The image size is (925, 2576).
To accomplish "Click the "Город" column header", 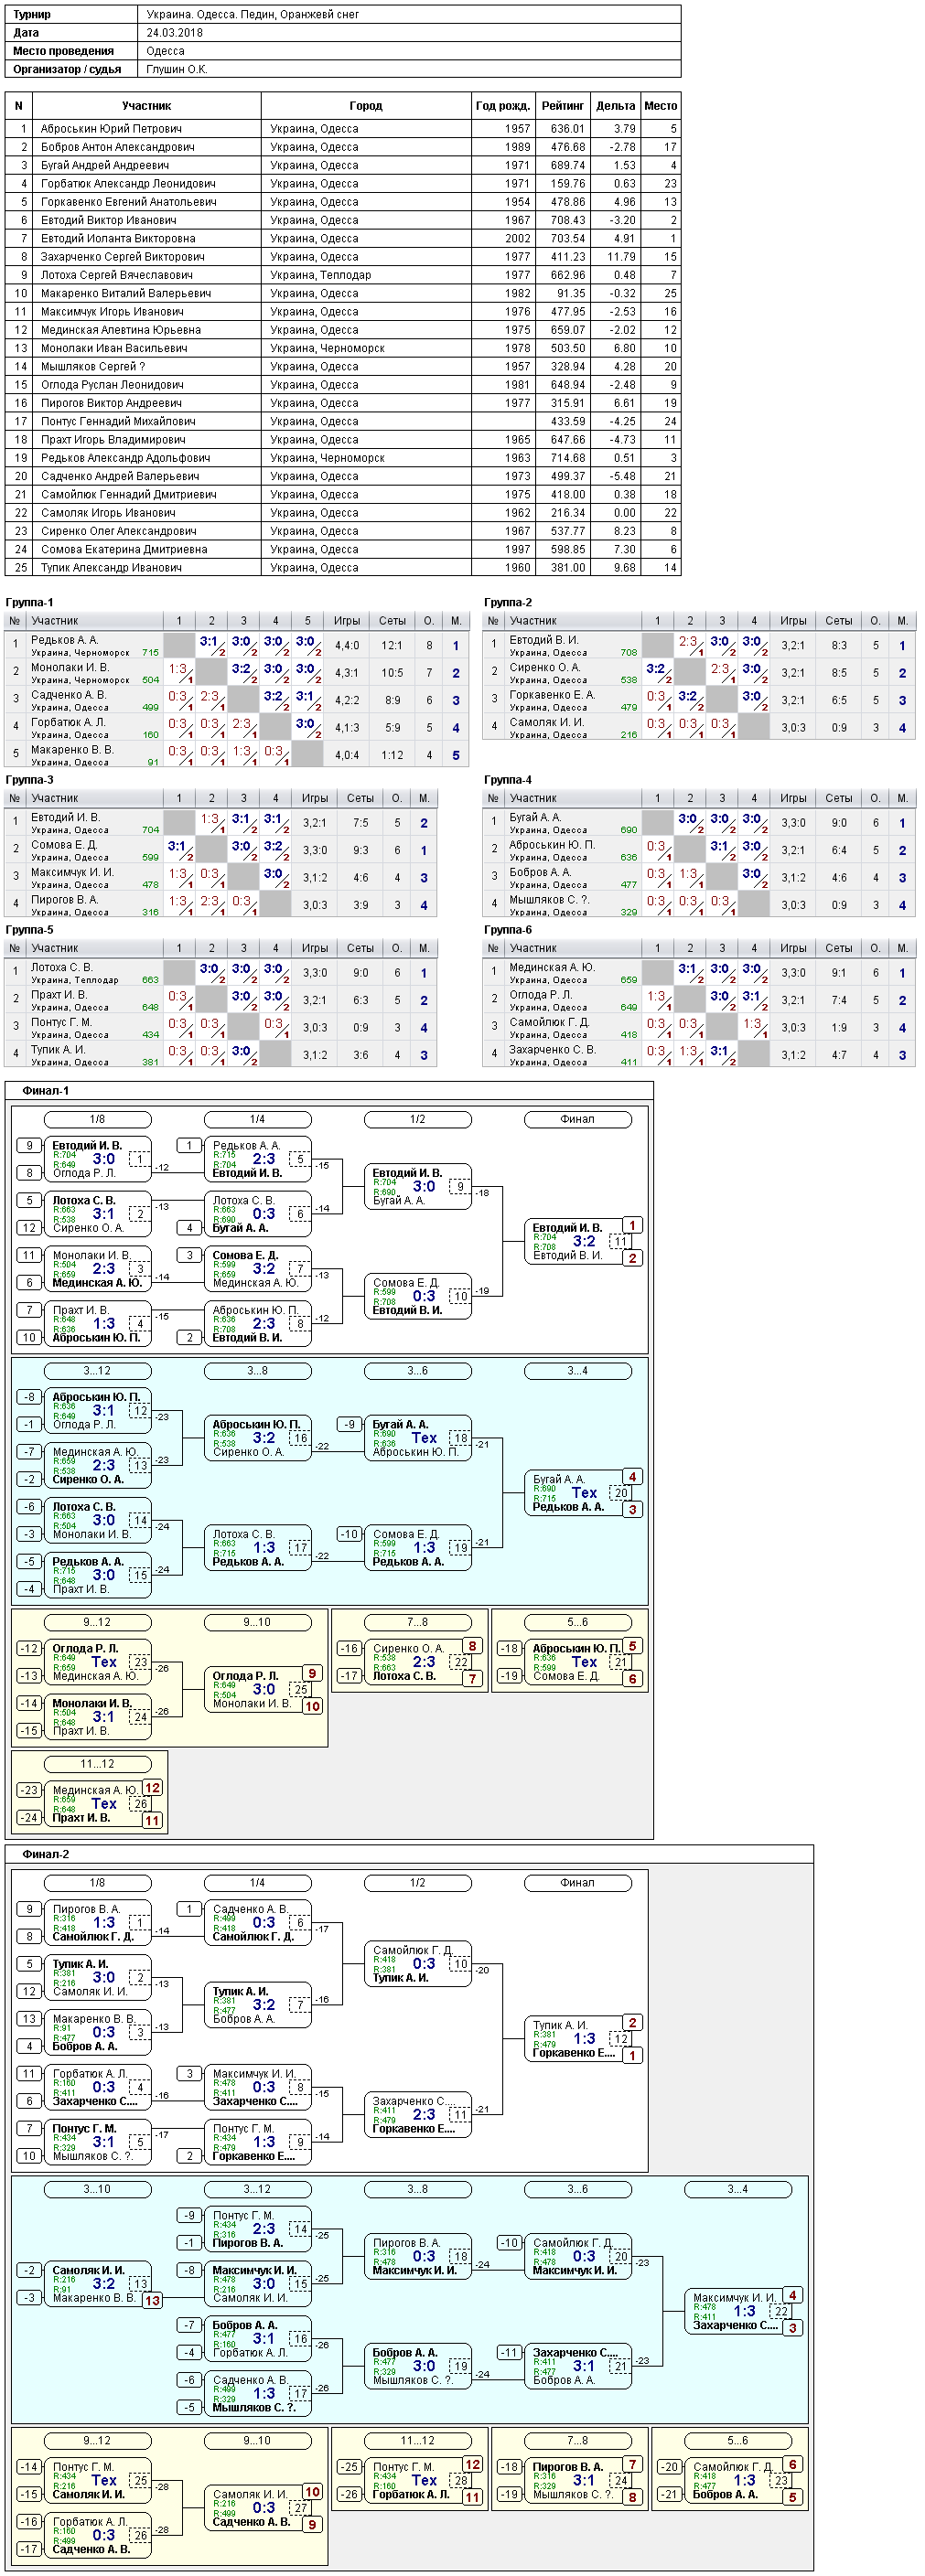I will [366, 105].
